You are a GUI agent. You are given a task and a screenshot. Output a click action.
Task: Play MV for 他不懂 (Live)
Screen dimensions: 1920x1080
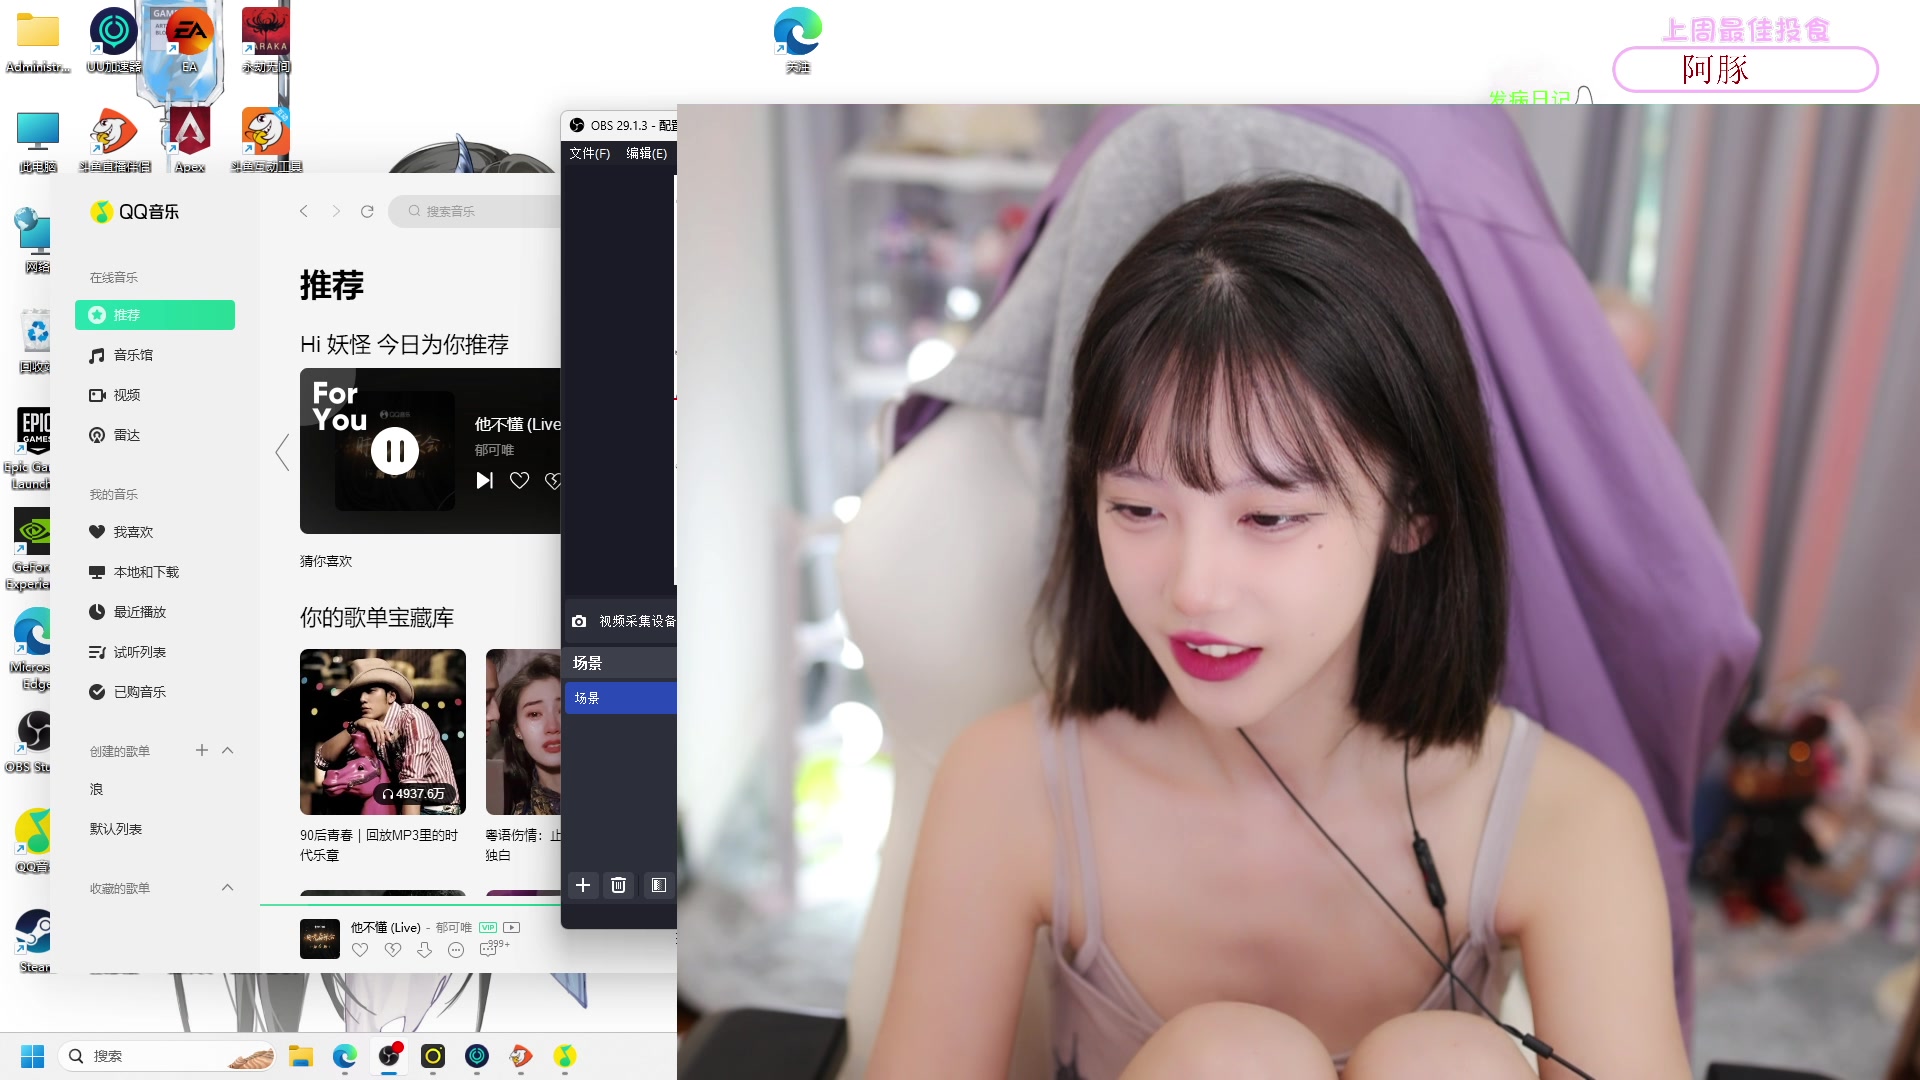(512, 927)
